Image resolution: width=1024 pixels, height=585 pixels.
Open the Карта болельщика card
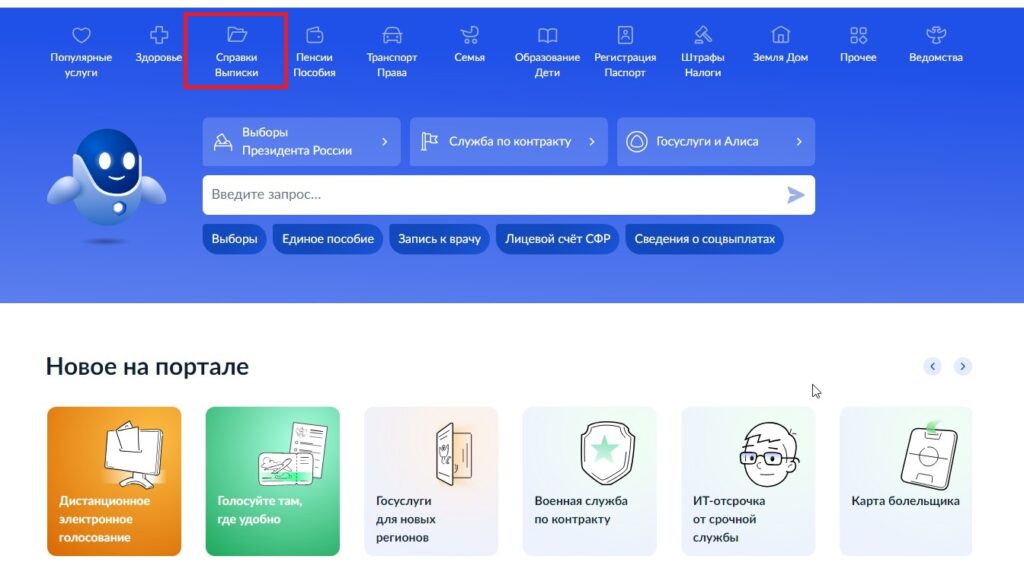point(905,480)
